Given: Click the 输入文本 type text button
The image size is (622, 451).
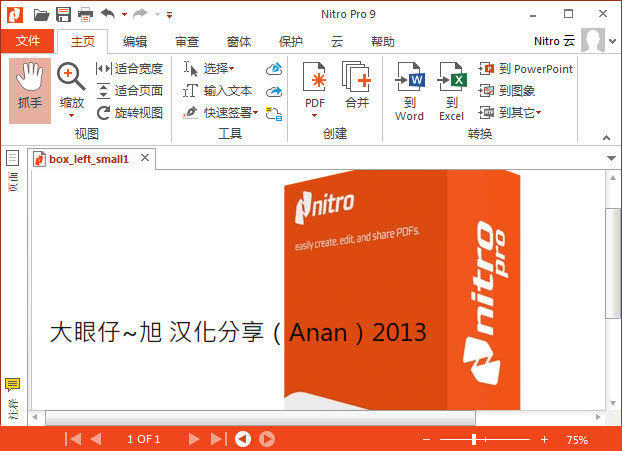Looking at the screenshot, I should (219, 91).
